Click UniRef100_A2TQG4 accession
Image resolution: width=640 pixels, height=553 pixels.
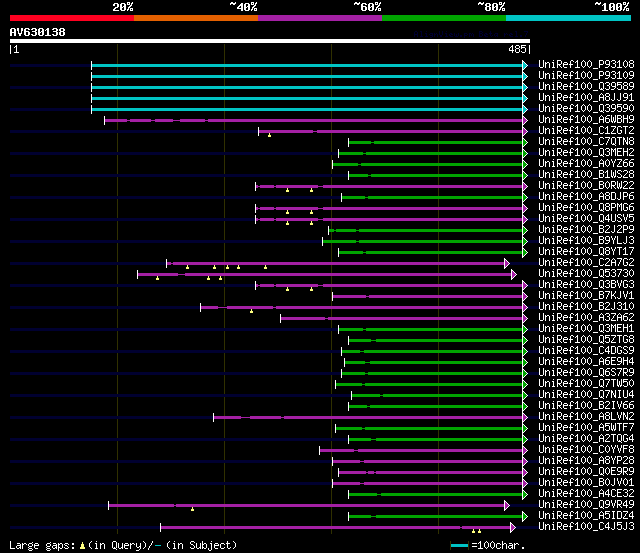(x=586, y=439)
